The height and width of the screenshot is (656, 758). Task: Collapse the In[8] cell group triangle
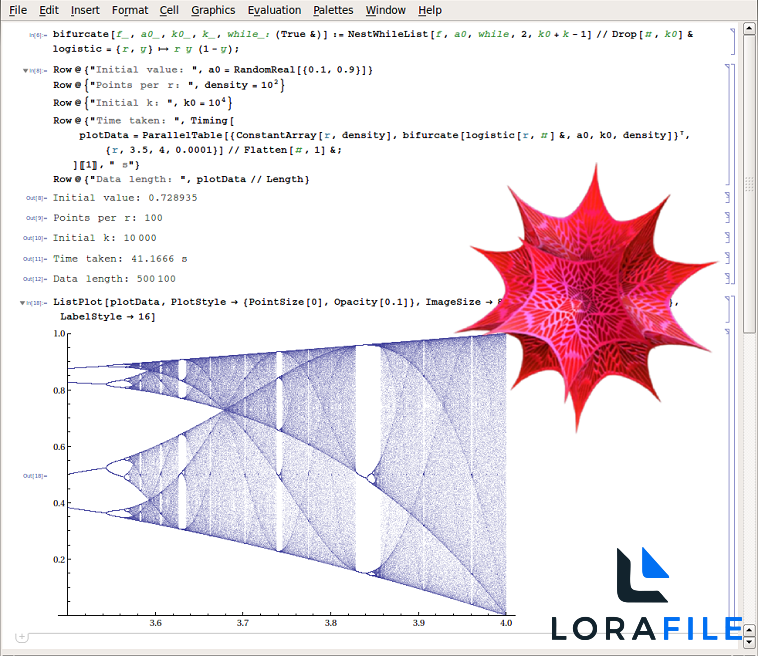(26, 71)
